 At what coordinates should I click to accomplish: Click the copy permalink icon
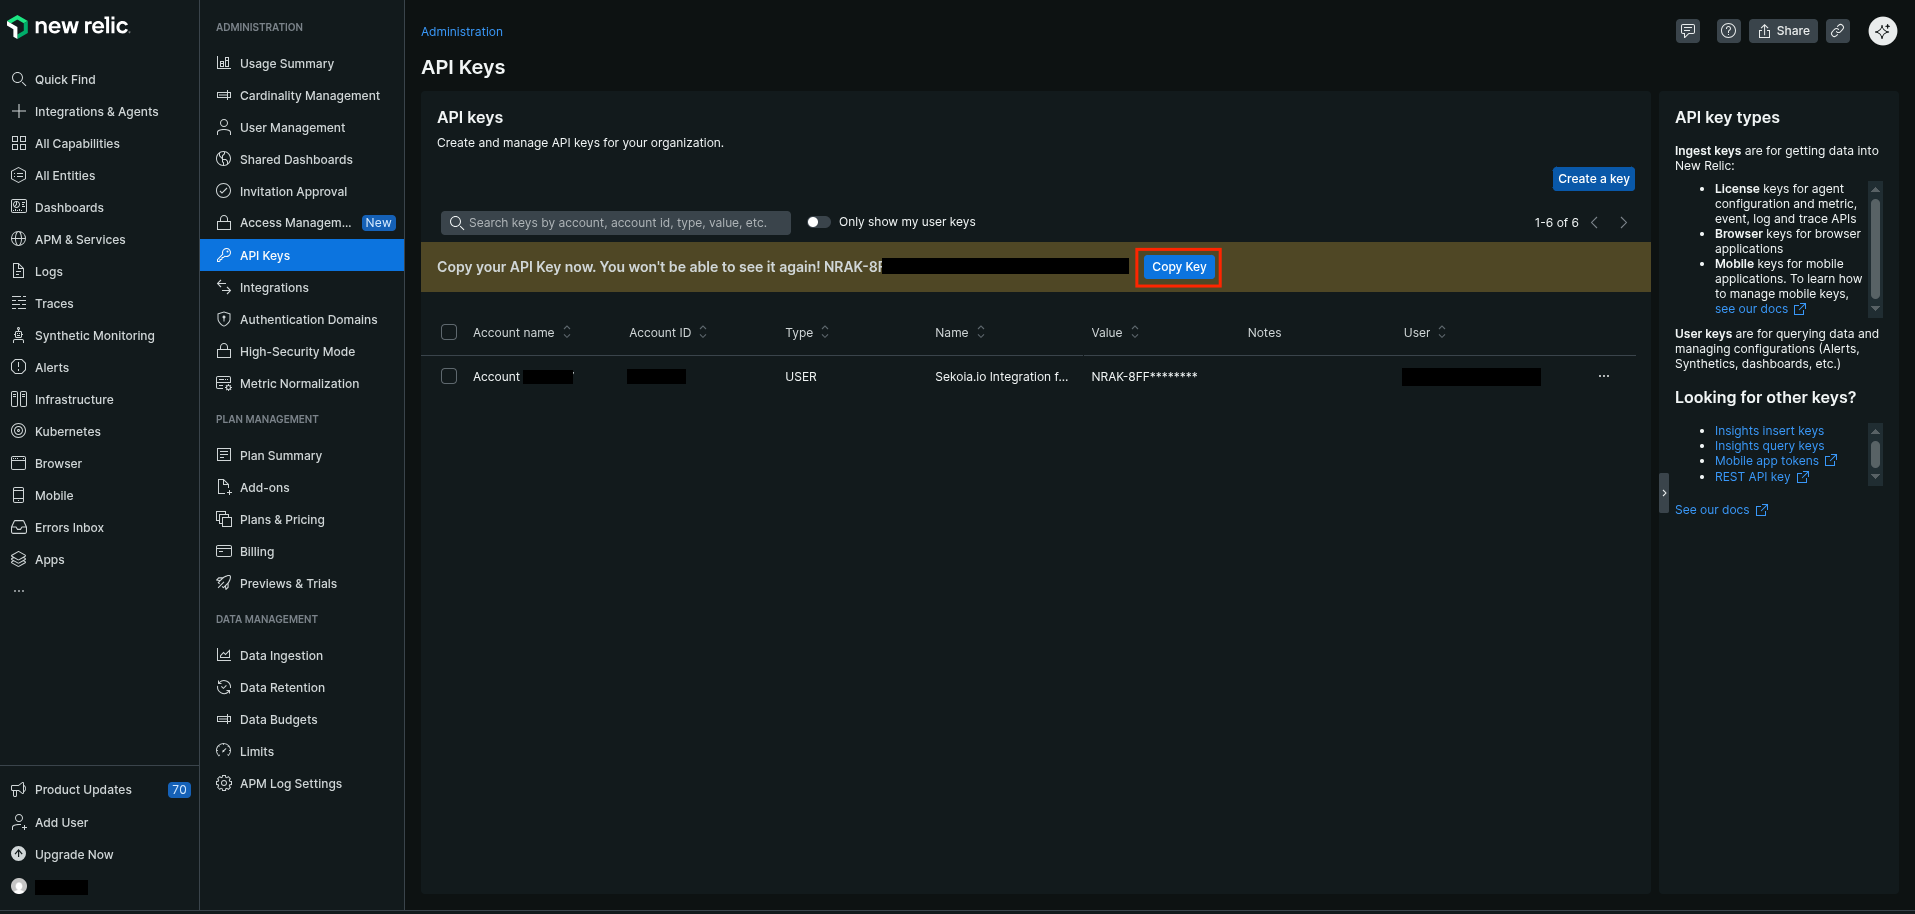coord(1837,31)
